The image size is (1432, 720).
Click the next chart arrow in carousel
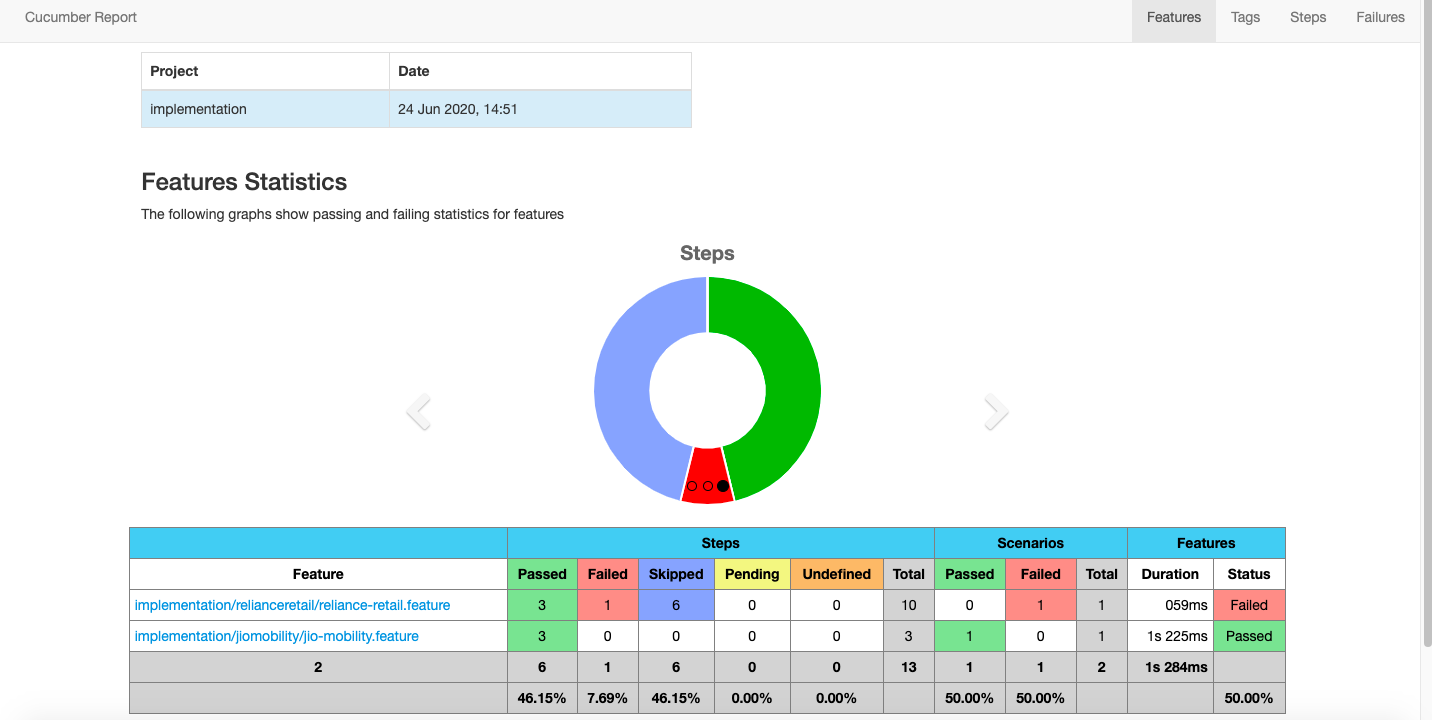[x=995, y=412]
